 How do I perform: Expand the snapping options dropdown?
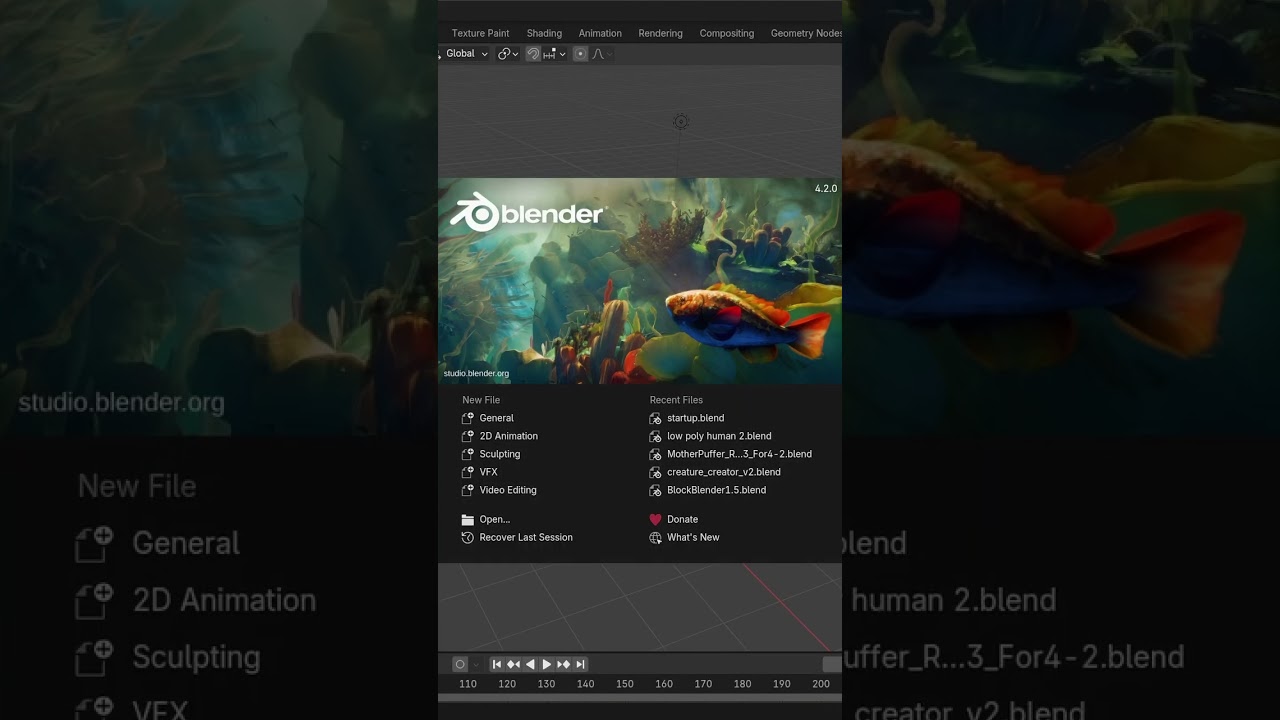554,54
